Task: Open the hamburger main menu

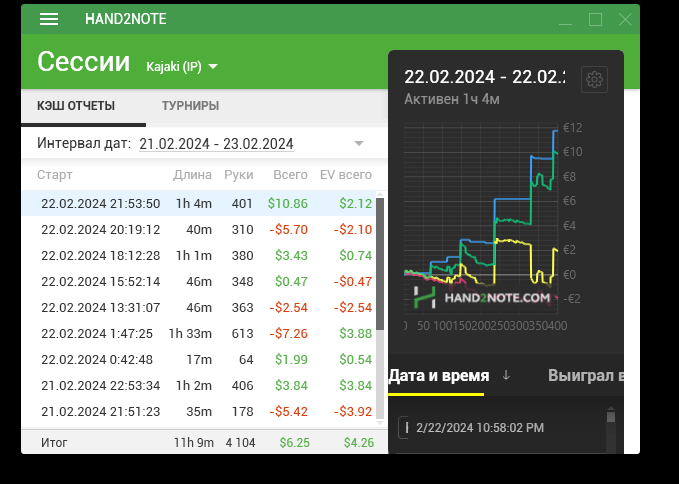Action: point(49,19)
